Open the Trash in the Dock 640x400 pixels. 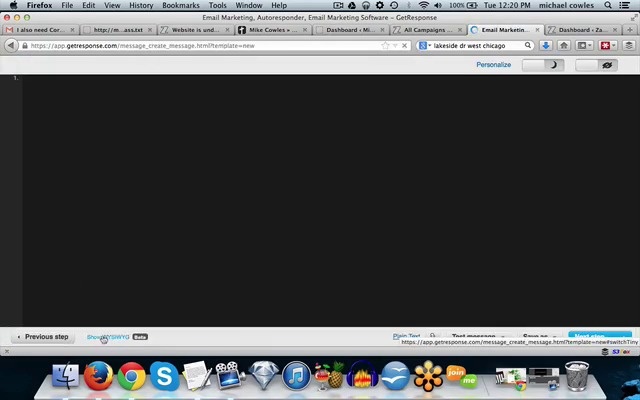pyautogui.click(x=577, y=376)
